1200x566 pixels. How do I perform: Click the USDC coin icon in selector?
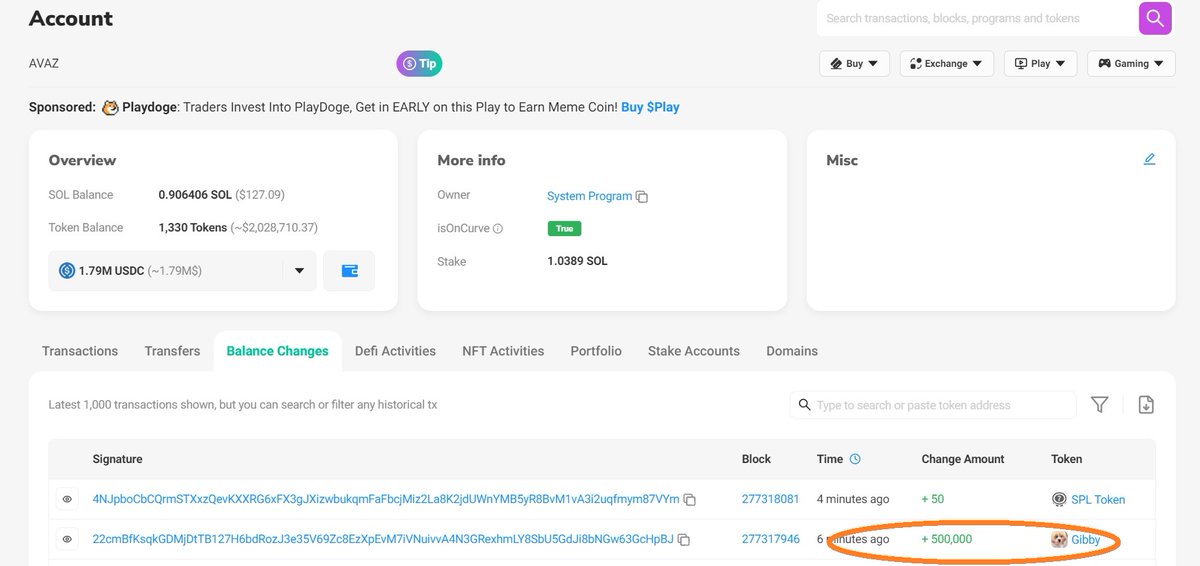pos(67,270)
